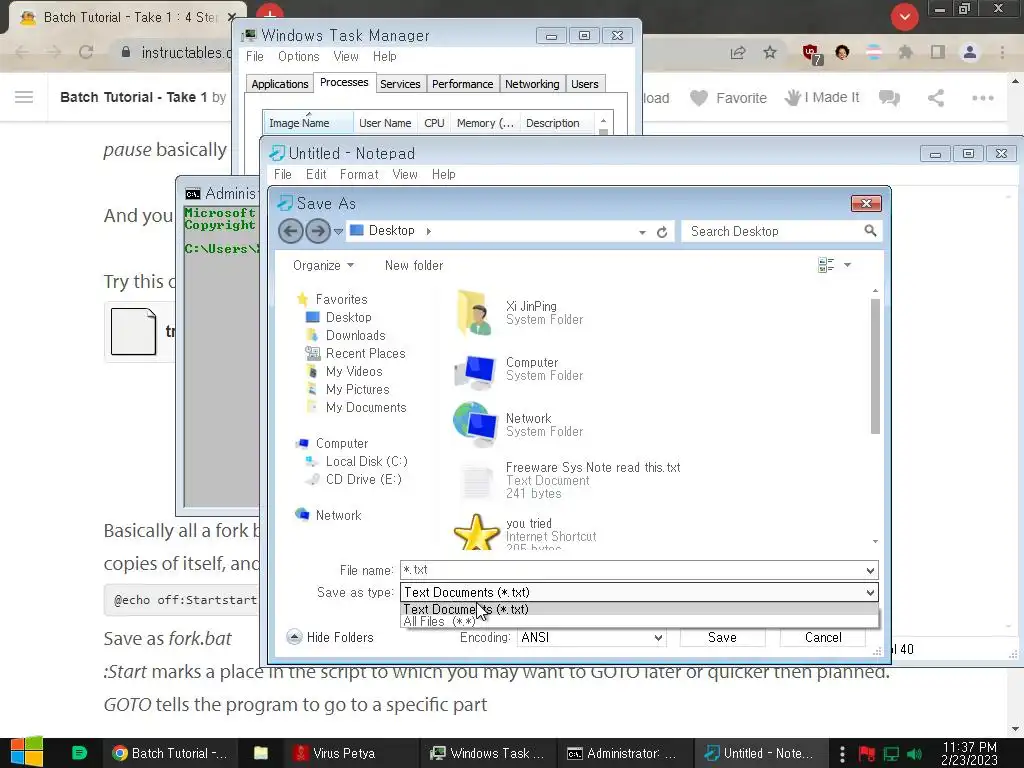Click the file list vertical scrollbar in Save As

(875, 366)
